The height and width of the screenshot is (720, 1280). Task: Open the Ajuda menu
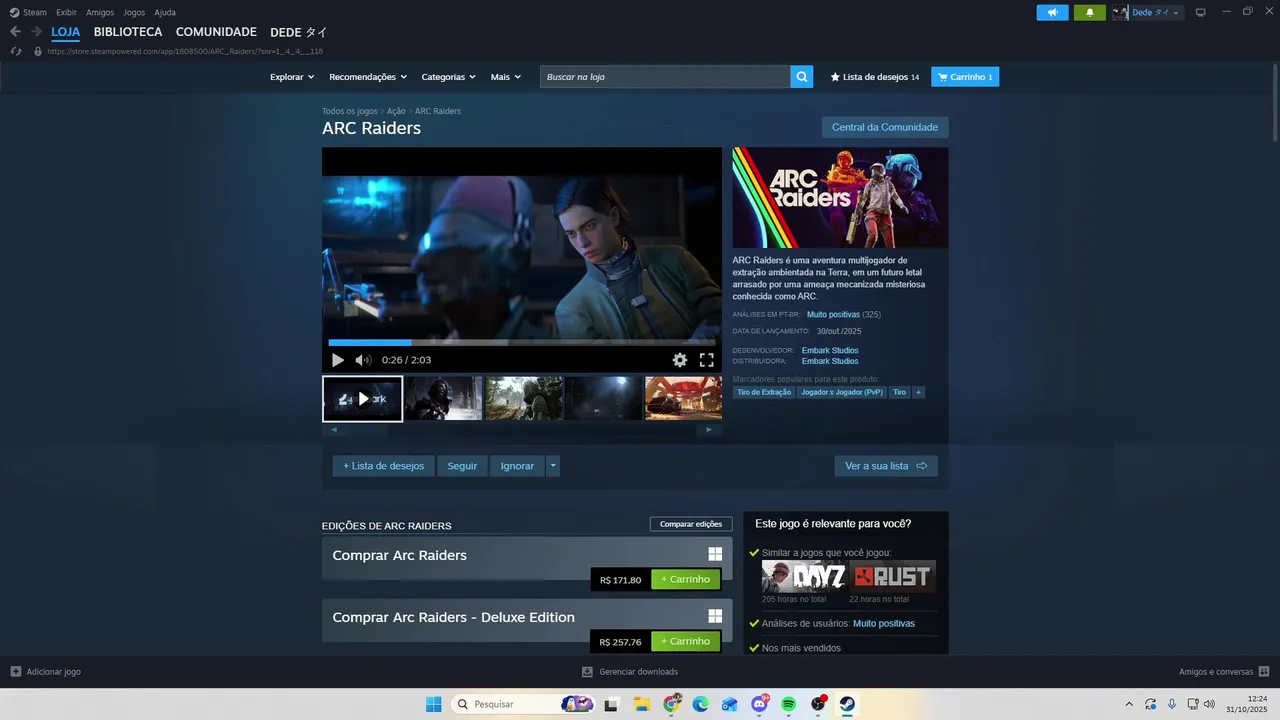[x=165, y=12]
